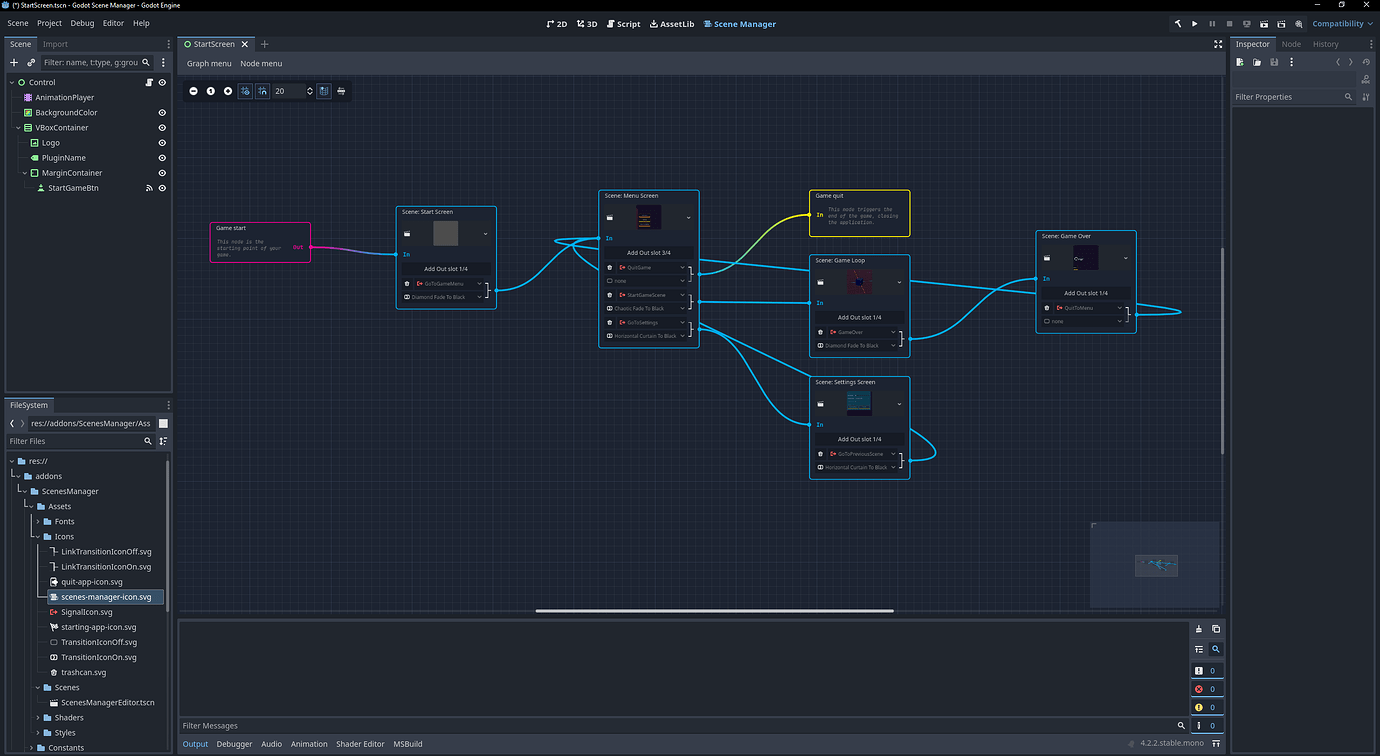Click the auto-arrange nodes grid icon

click(341, 91)
